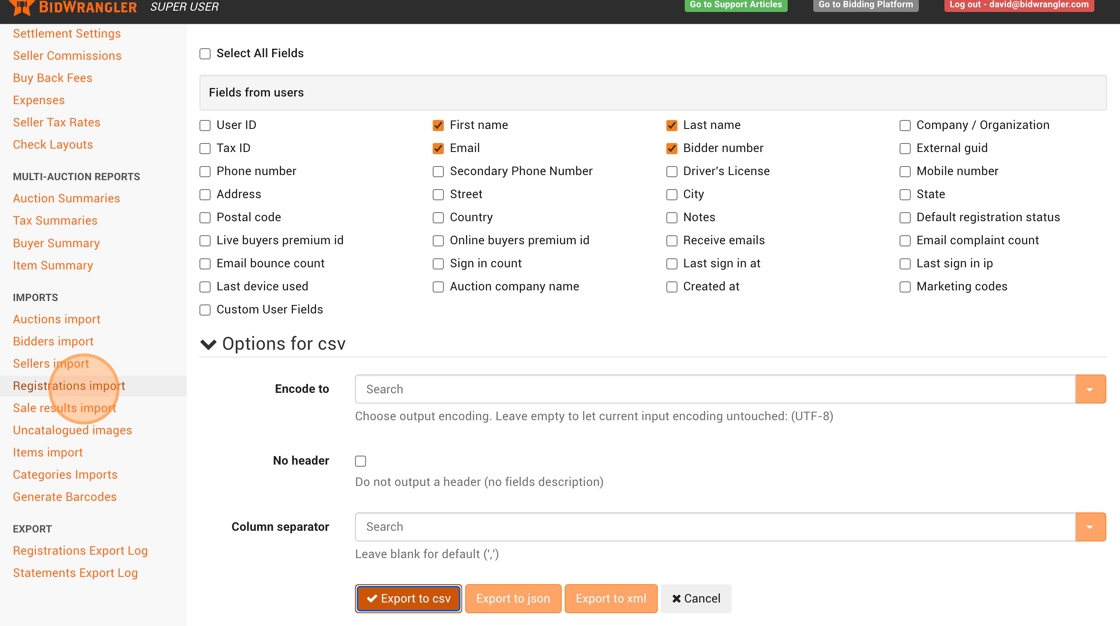Navigate to Auction Summaries report
The height and width of the screenshot is (626, 1120).
point(66,199)
